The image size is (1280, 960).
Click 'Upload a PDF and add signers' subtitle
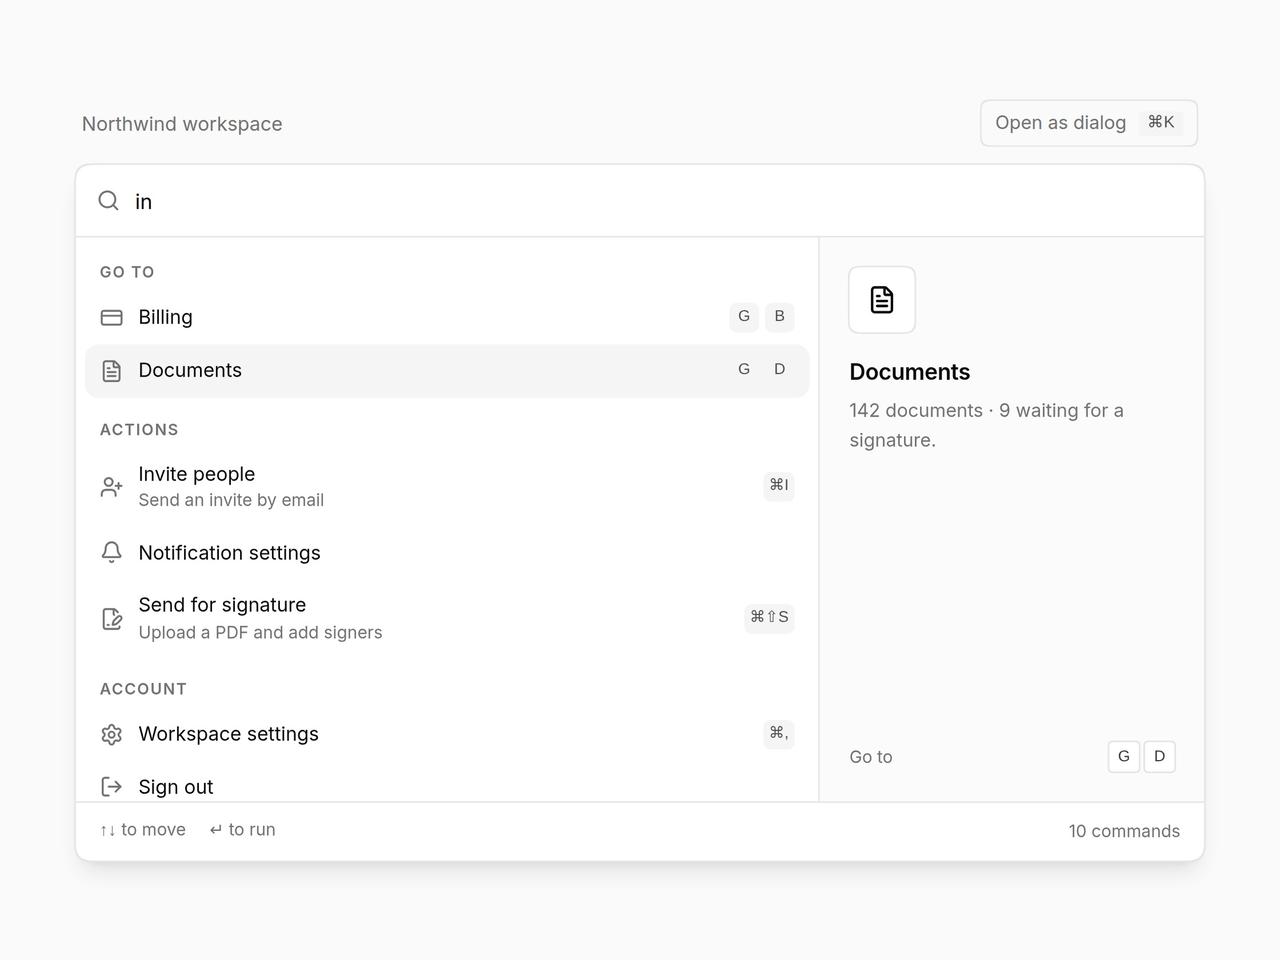point(260,632)
